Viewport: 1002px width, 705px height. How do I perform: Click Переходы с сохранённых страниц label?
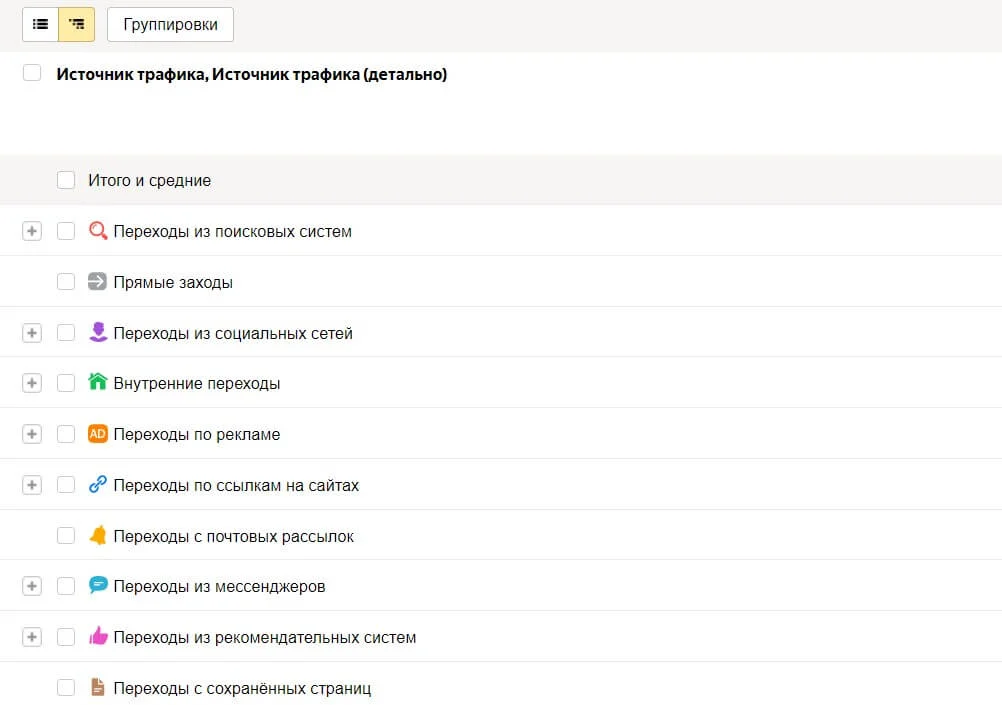pos(242,688)
